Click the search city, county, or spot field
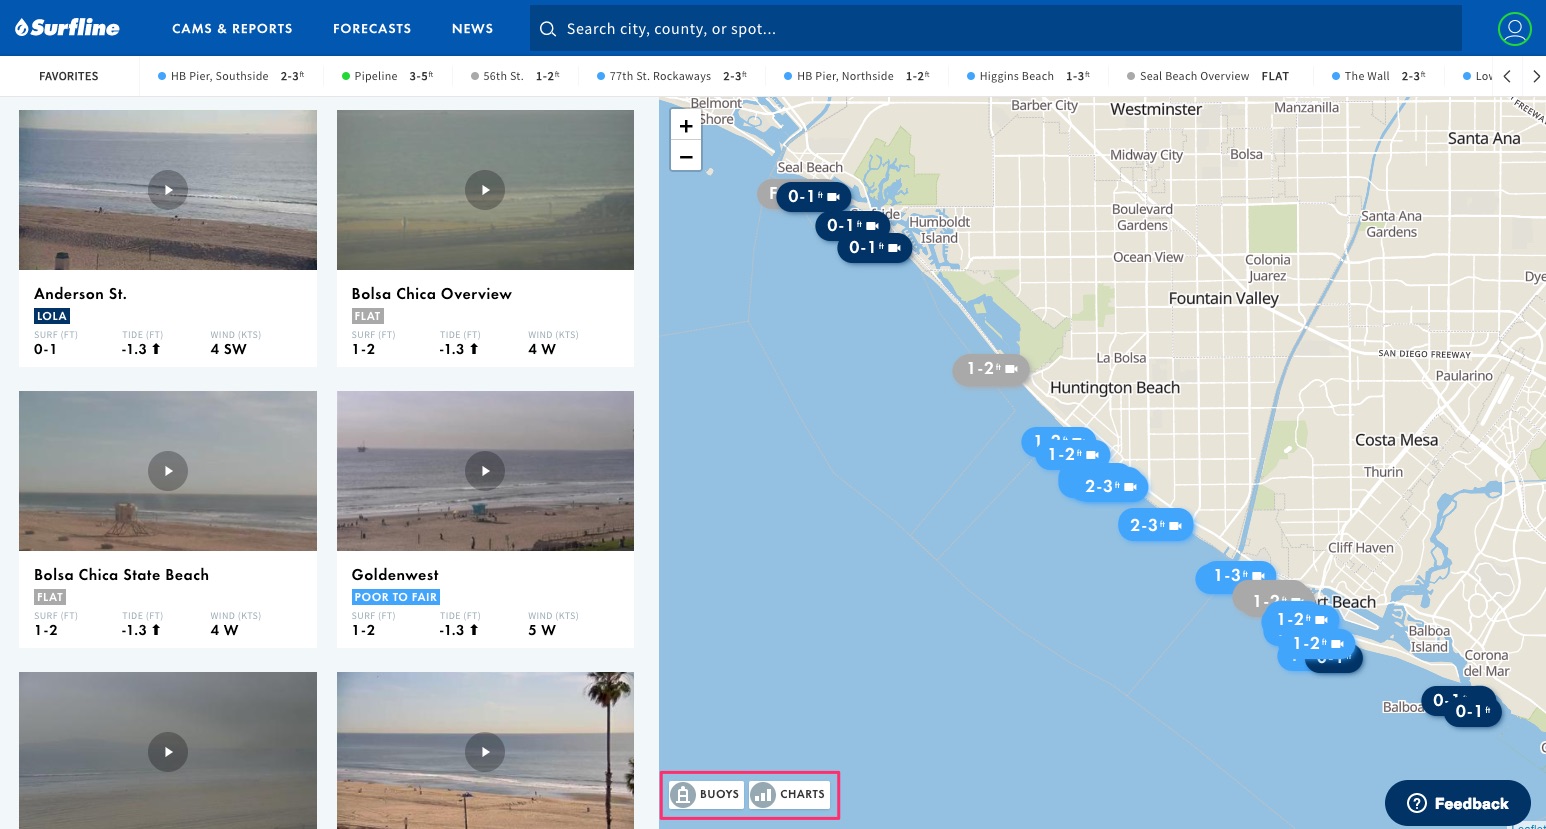This screenshot has width=1546, height=829. click(996, 29)
